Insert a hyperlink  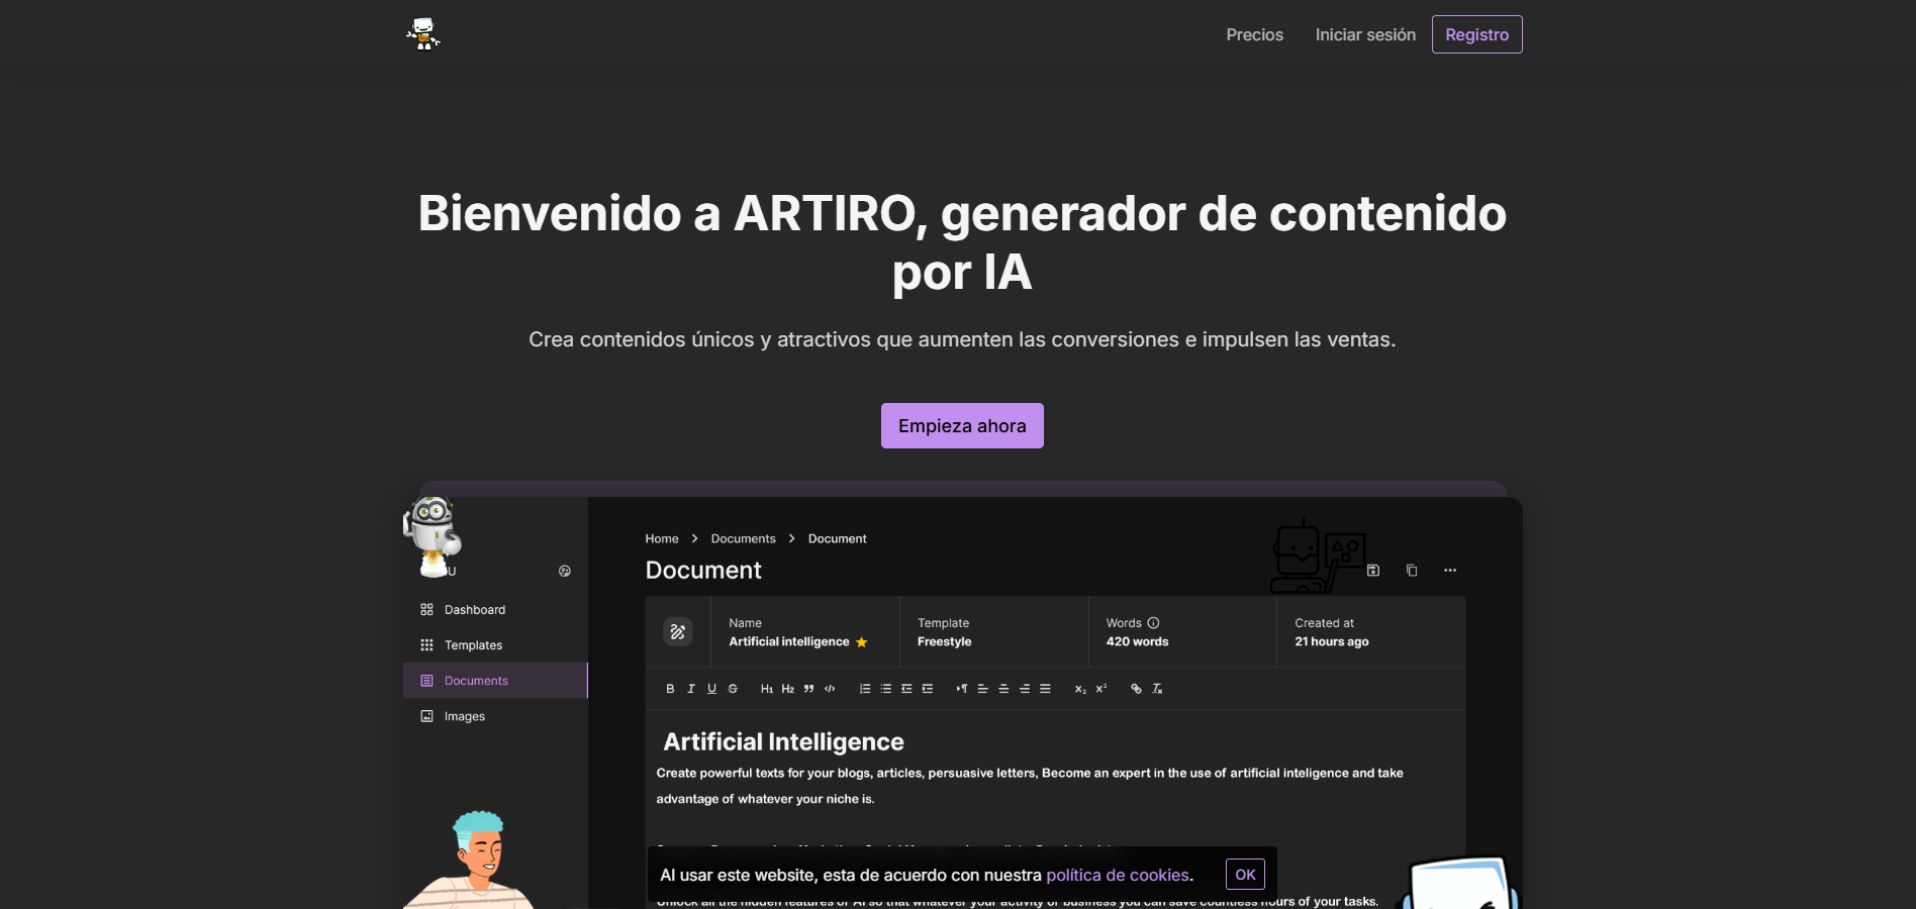[x=1136, y=689]
